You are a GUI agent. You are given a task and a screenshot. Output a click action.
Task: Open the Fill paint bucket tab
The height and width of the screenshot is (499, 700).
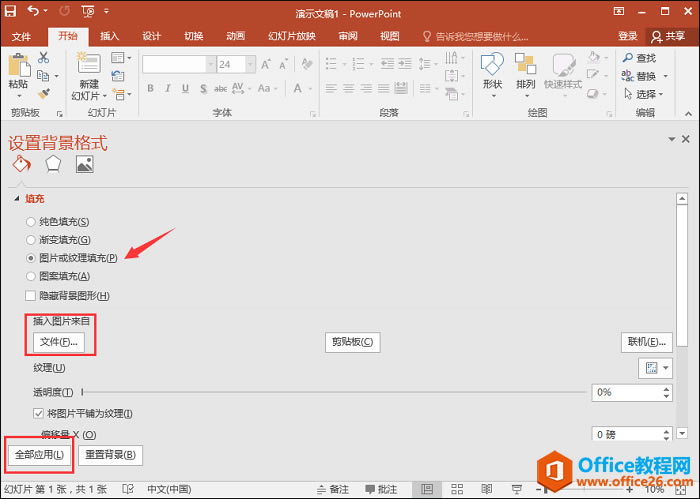click(21, 164)
